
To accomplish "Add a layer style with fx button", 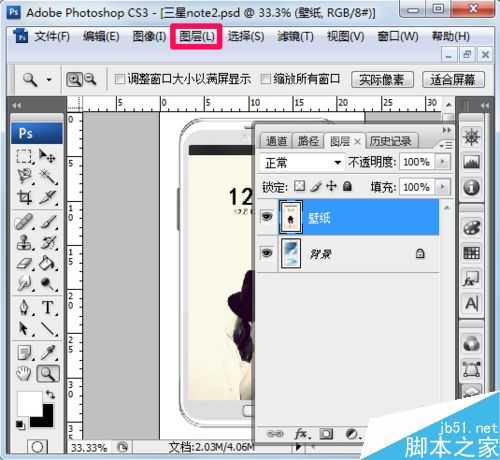I will (303, 434).
